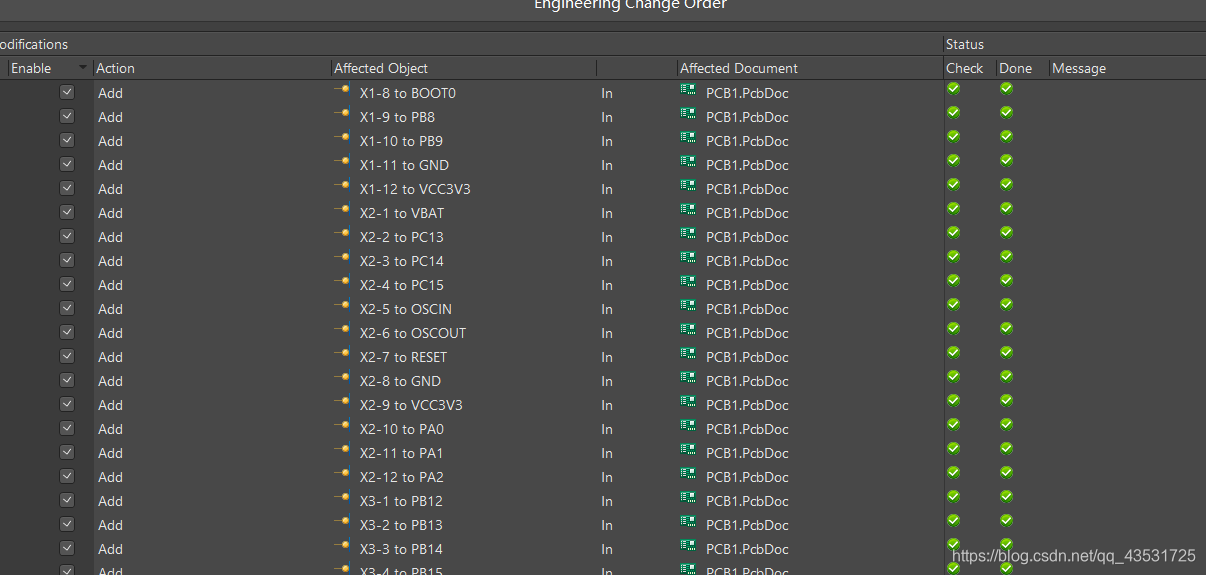Click the PCB document icon in the X2-7 to RESET row

pos(688,353)
